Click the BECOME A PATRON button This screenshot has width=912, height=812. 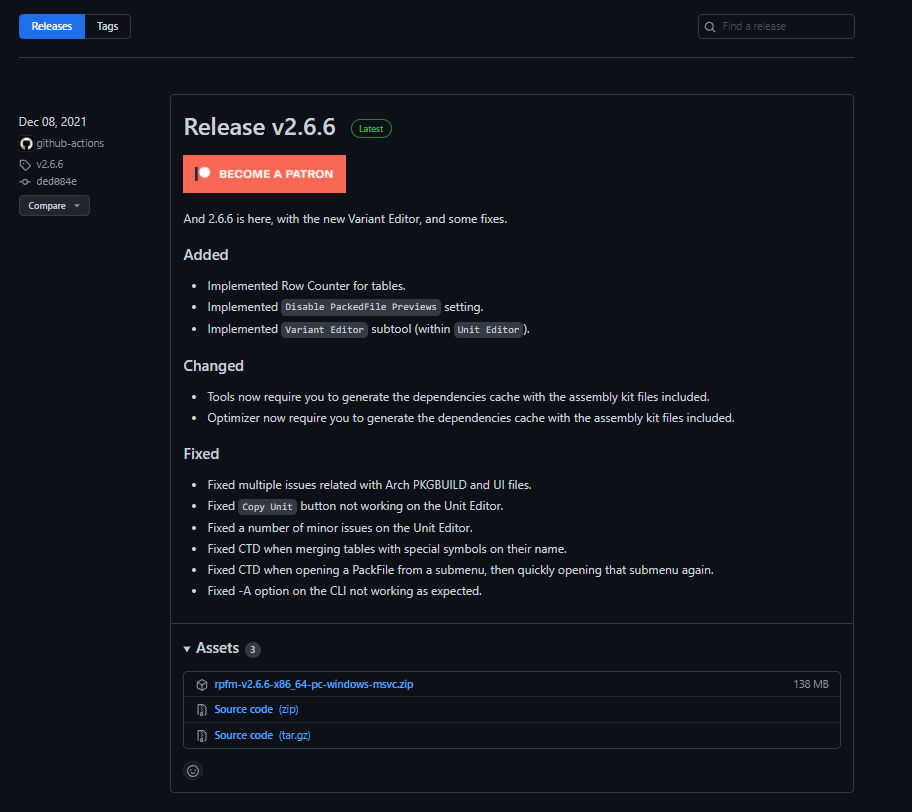(264, 173)
